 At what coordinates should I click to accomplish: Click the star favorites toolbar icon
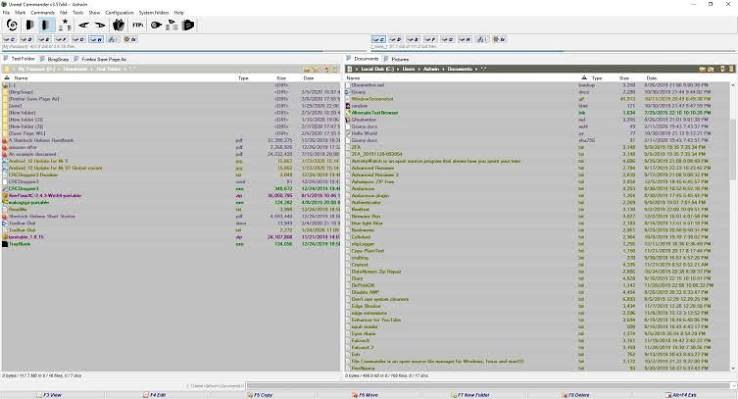(x=65, y=25)
